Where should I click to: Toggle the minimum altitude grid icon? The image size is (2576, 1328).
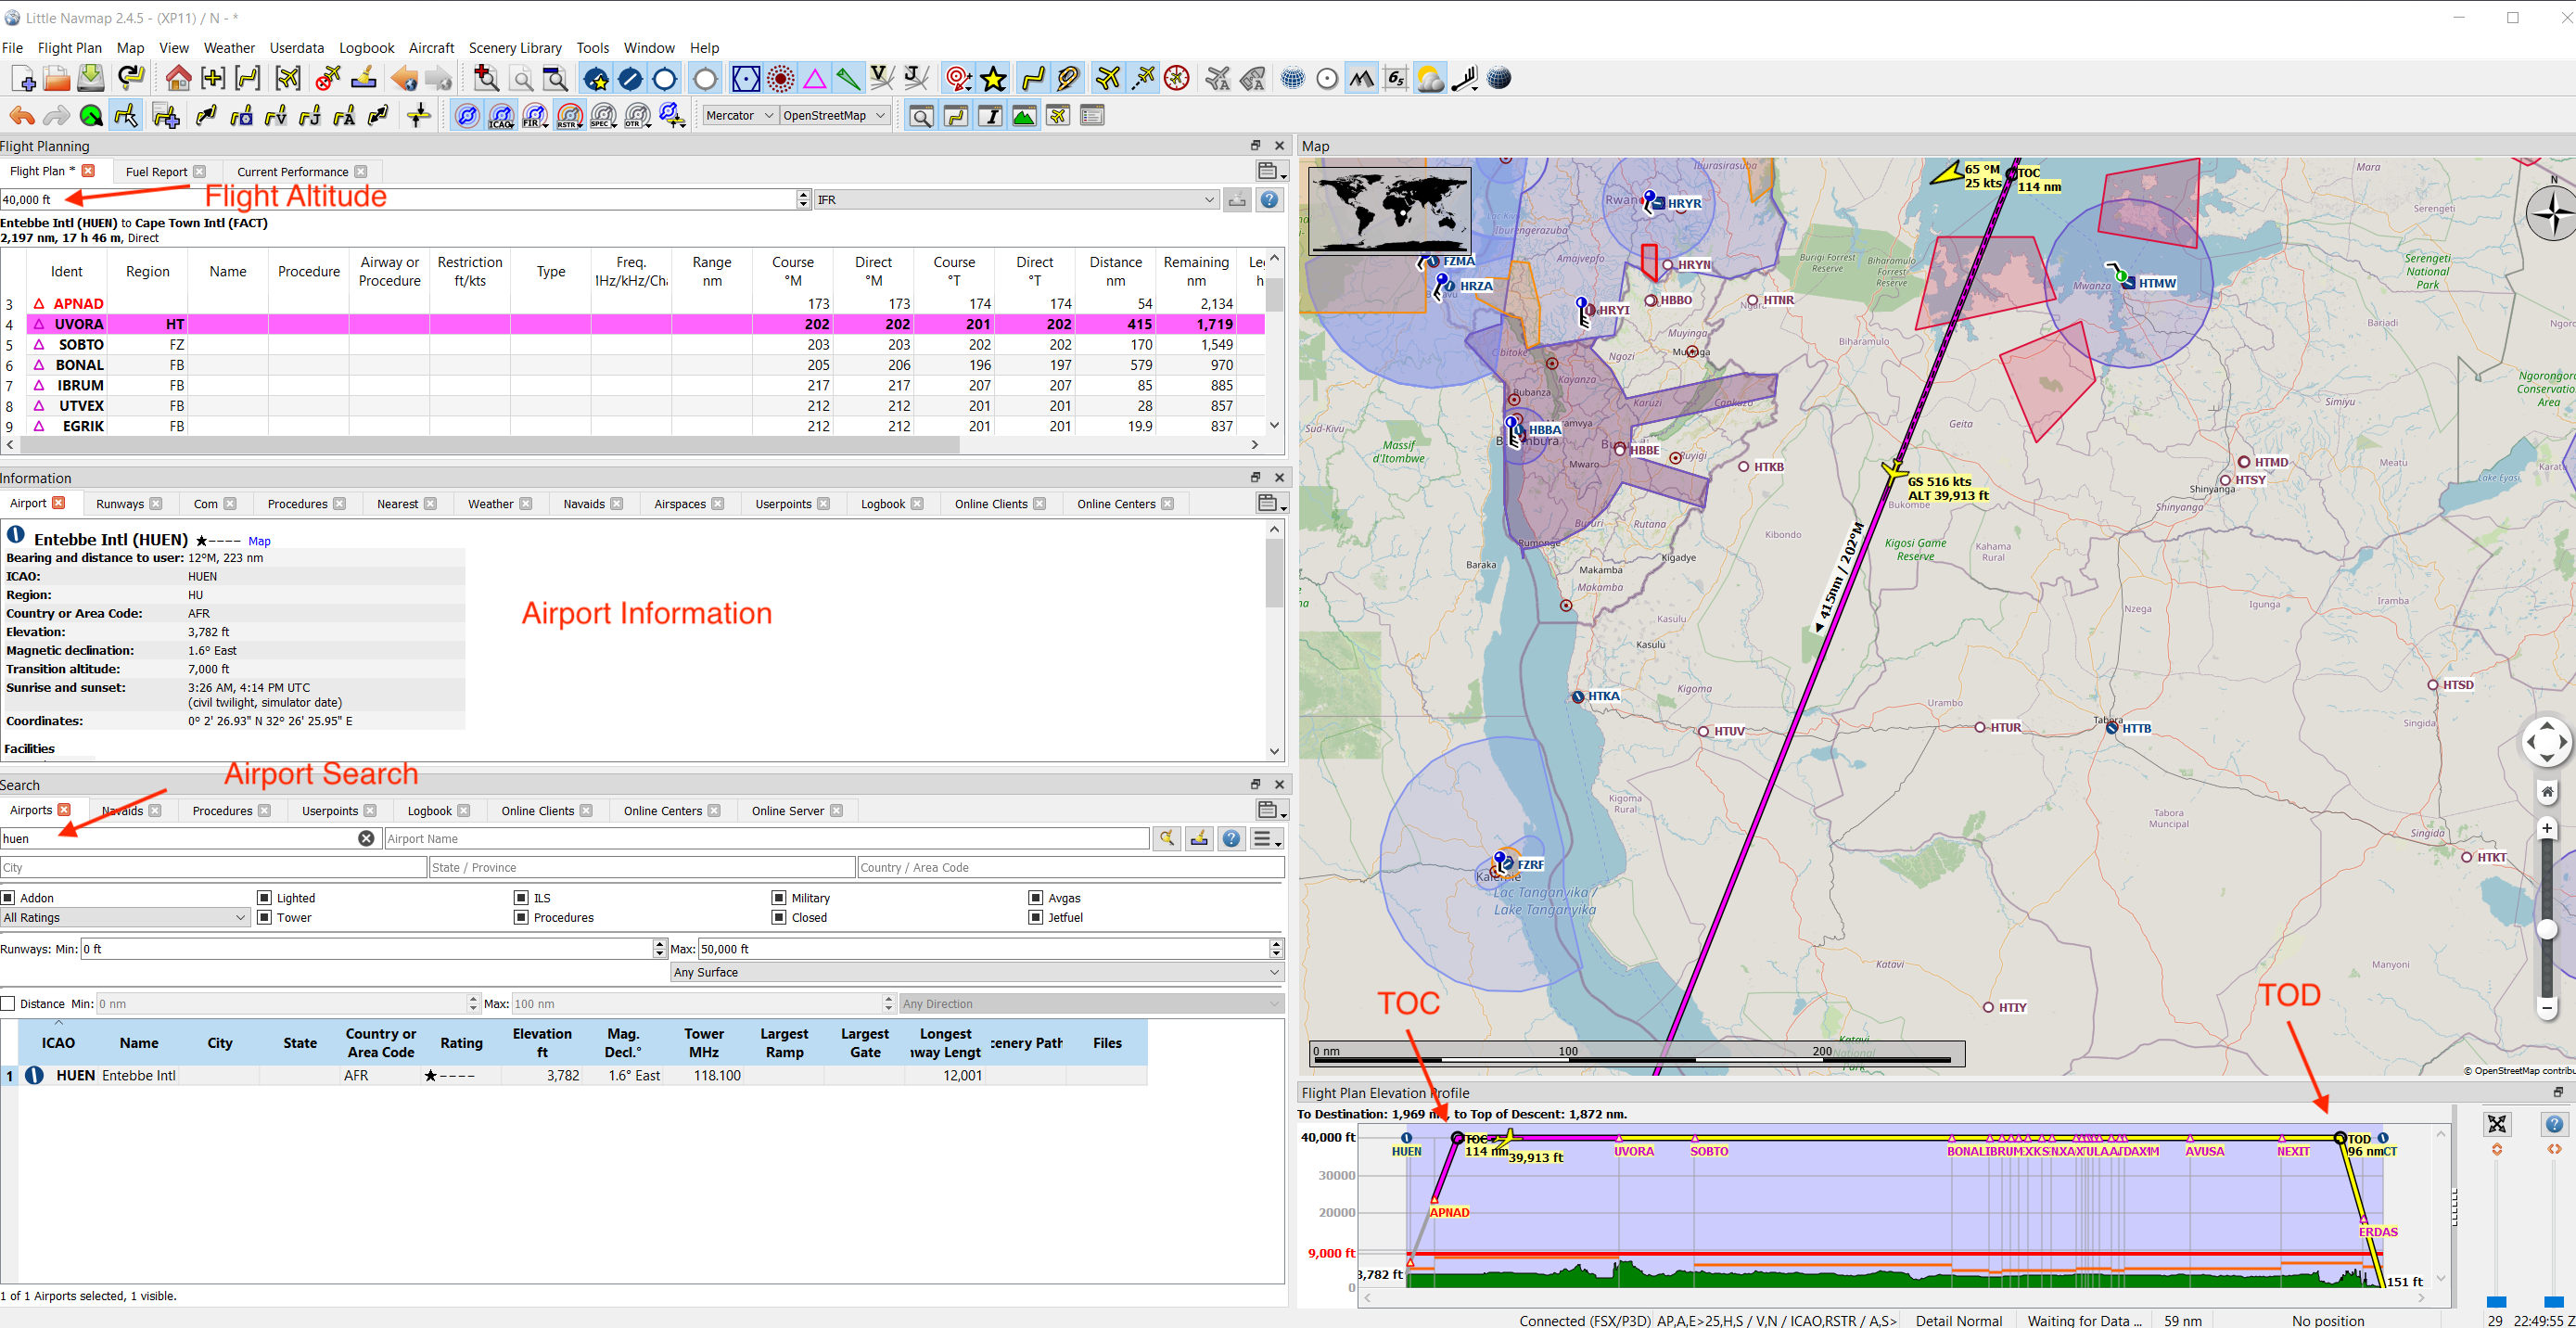point(1395,78)
